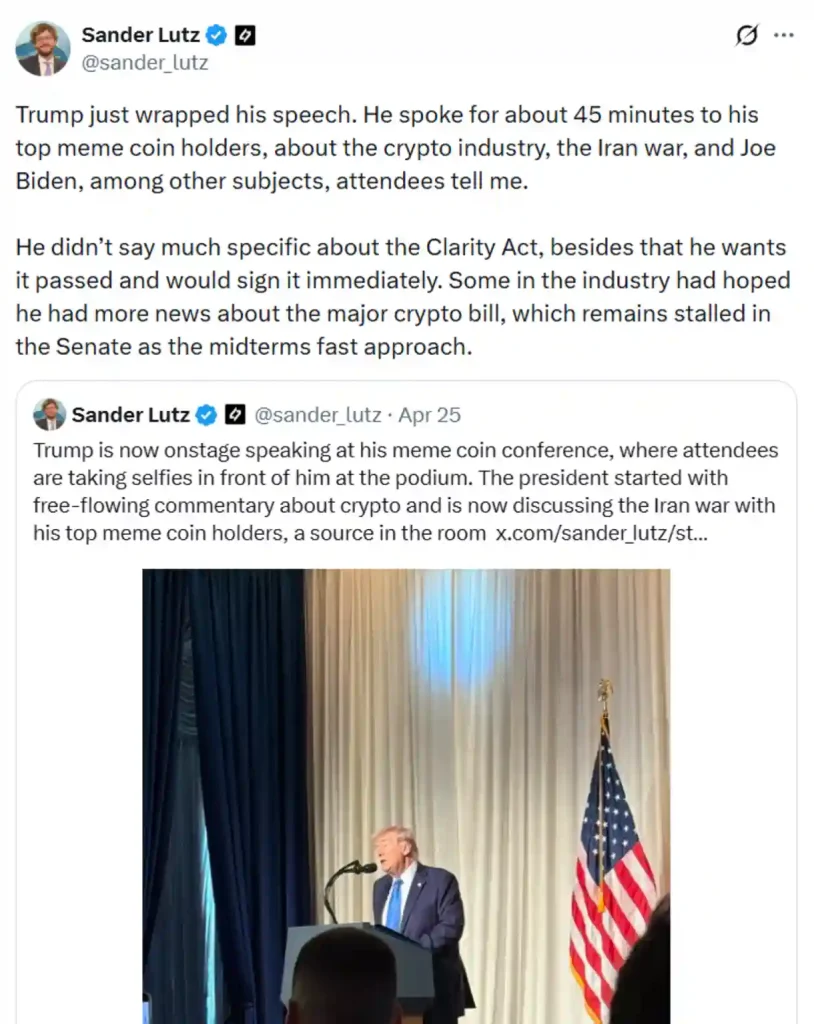Click the display name Sander Lutz
This screenshot has height=1024, width=814.
139,34
